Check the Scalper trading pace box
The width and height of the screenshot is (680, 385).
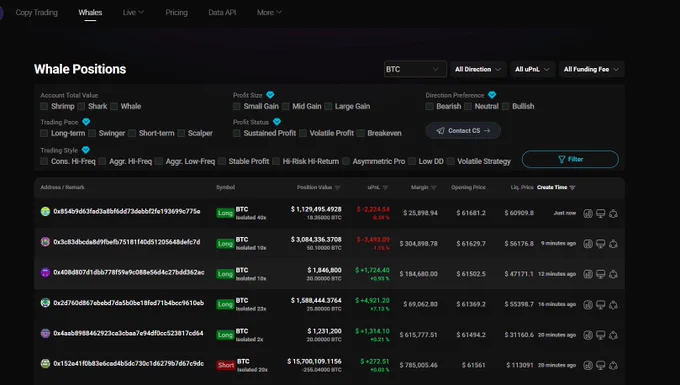[181, 133]
